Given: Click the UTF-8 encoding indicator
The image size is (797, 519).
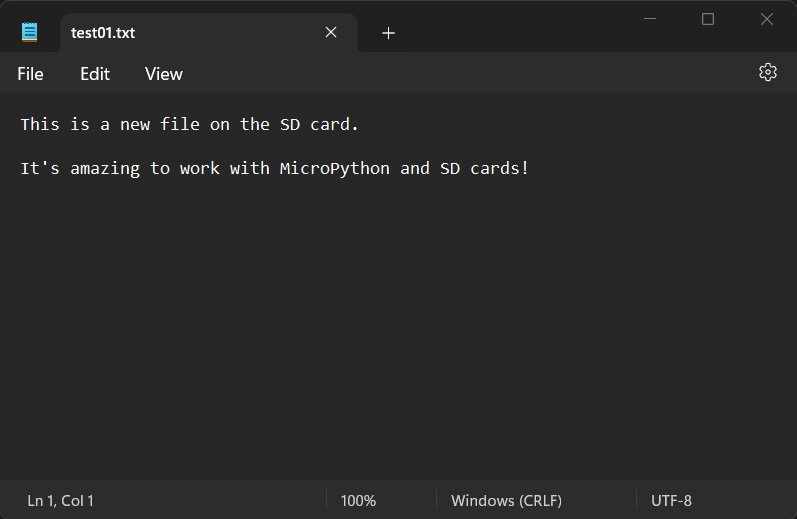Looking at the screenshot, I should [x=671, y=501].
